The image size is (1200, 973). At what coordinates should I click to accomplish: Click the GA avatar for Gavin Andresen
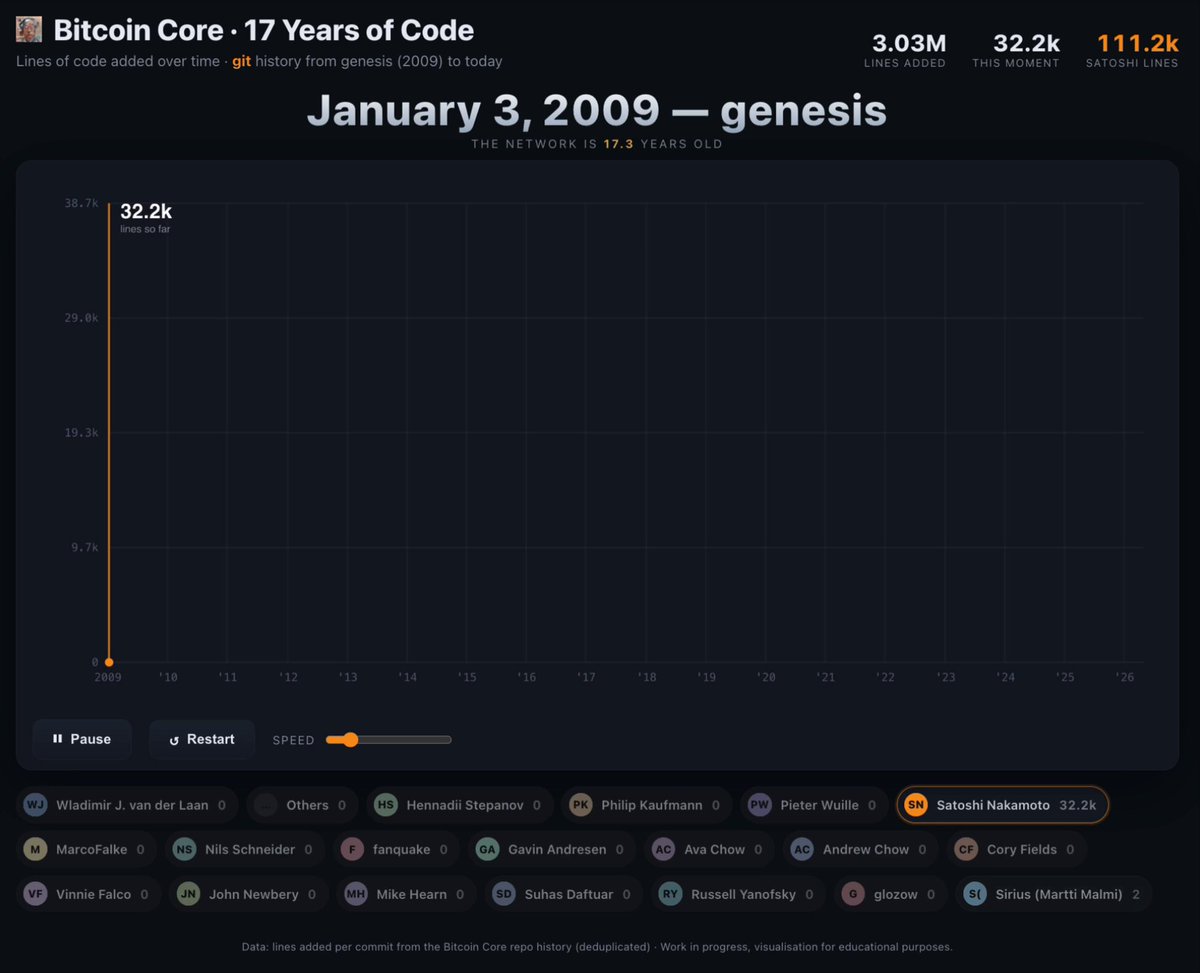point(487,849)
